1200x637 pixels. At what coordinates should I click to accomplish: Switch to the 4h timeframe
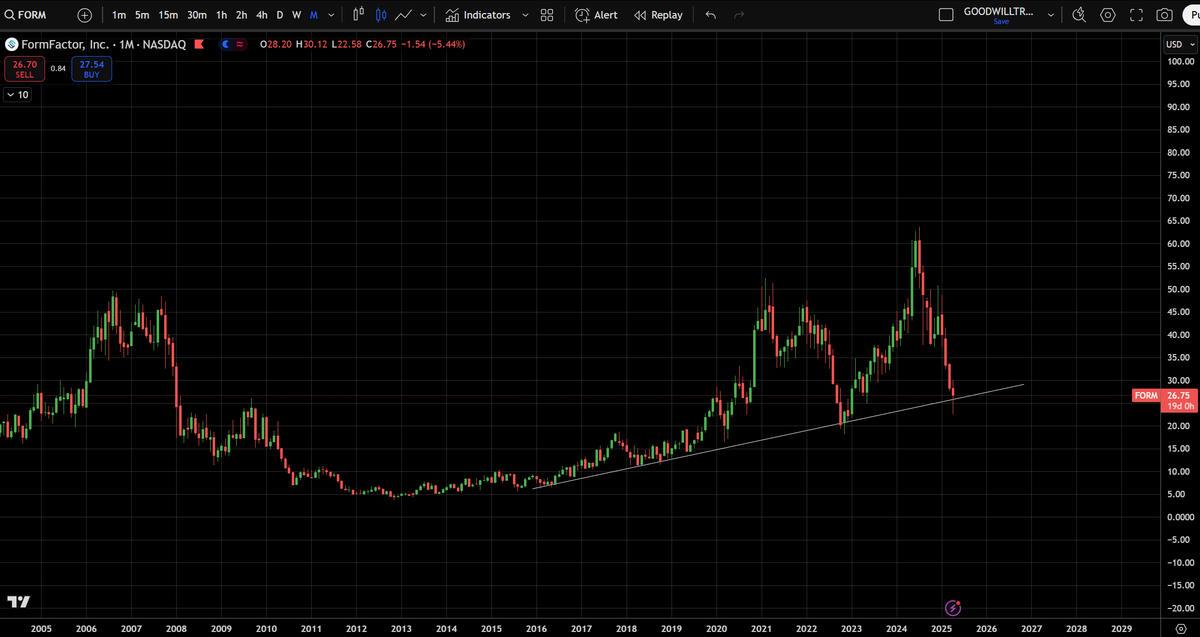tap(262, 15)
